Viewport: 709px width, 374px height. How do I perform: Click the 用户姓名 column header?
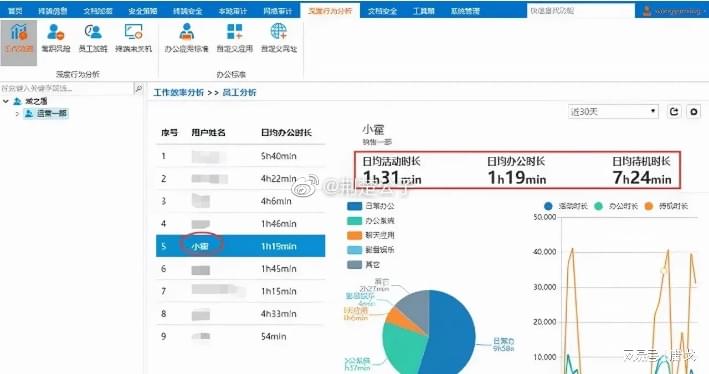coord(208,133)
